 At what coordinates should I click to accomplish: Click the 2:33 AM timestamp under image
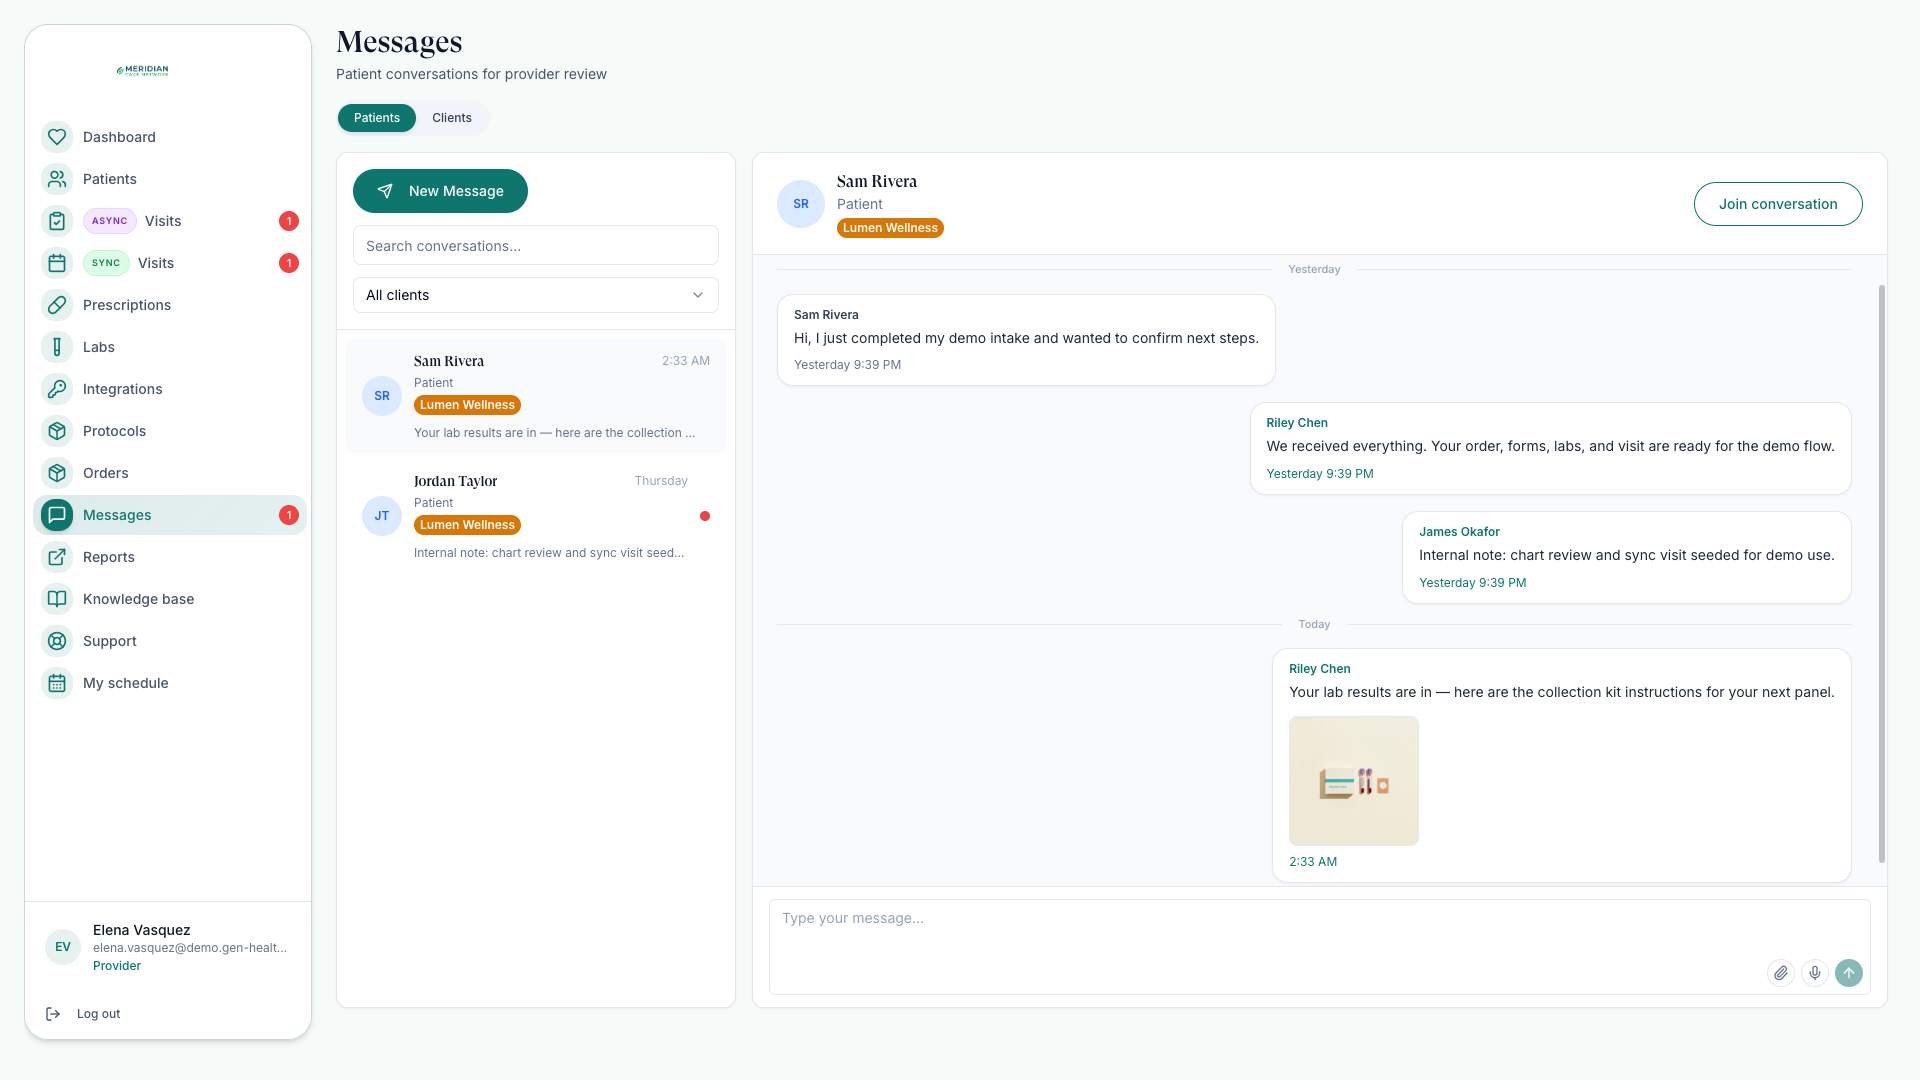pyautogui.click(x=1313, y=862)
